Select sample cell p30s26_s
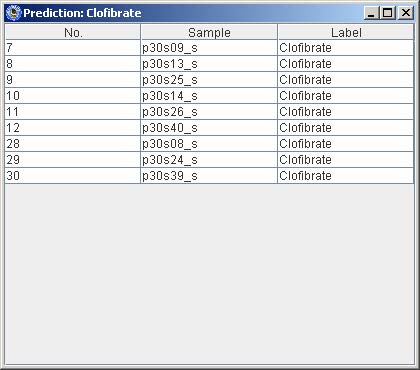420x370 pixels. (209, 112)
